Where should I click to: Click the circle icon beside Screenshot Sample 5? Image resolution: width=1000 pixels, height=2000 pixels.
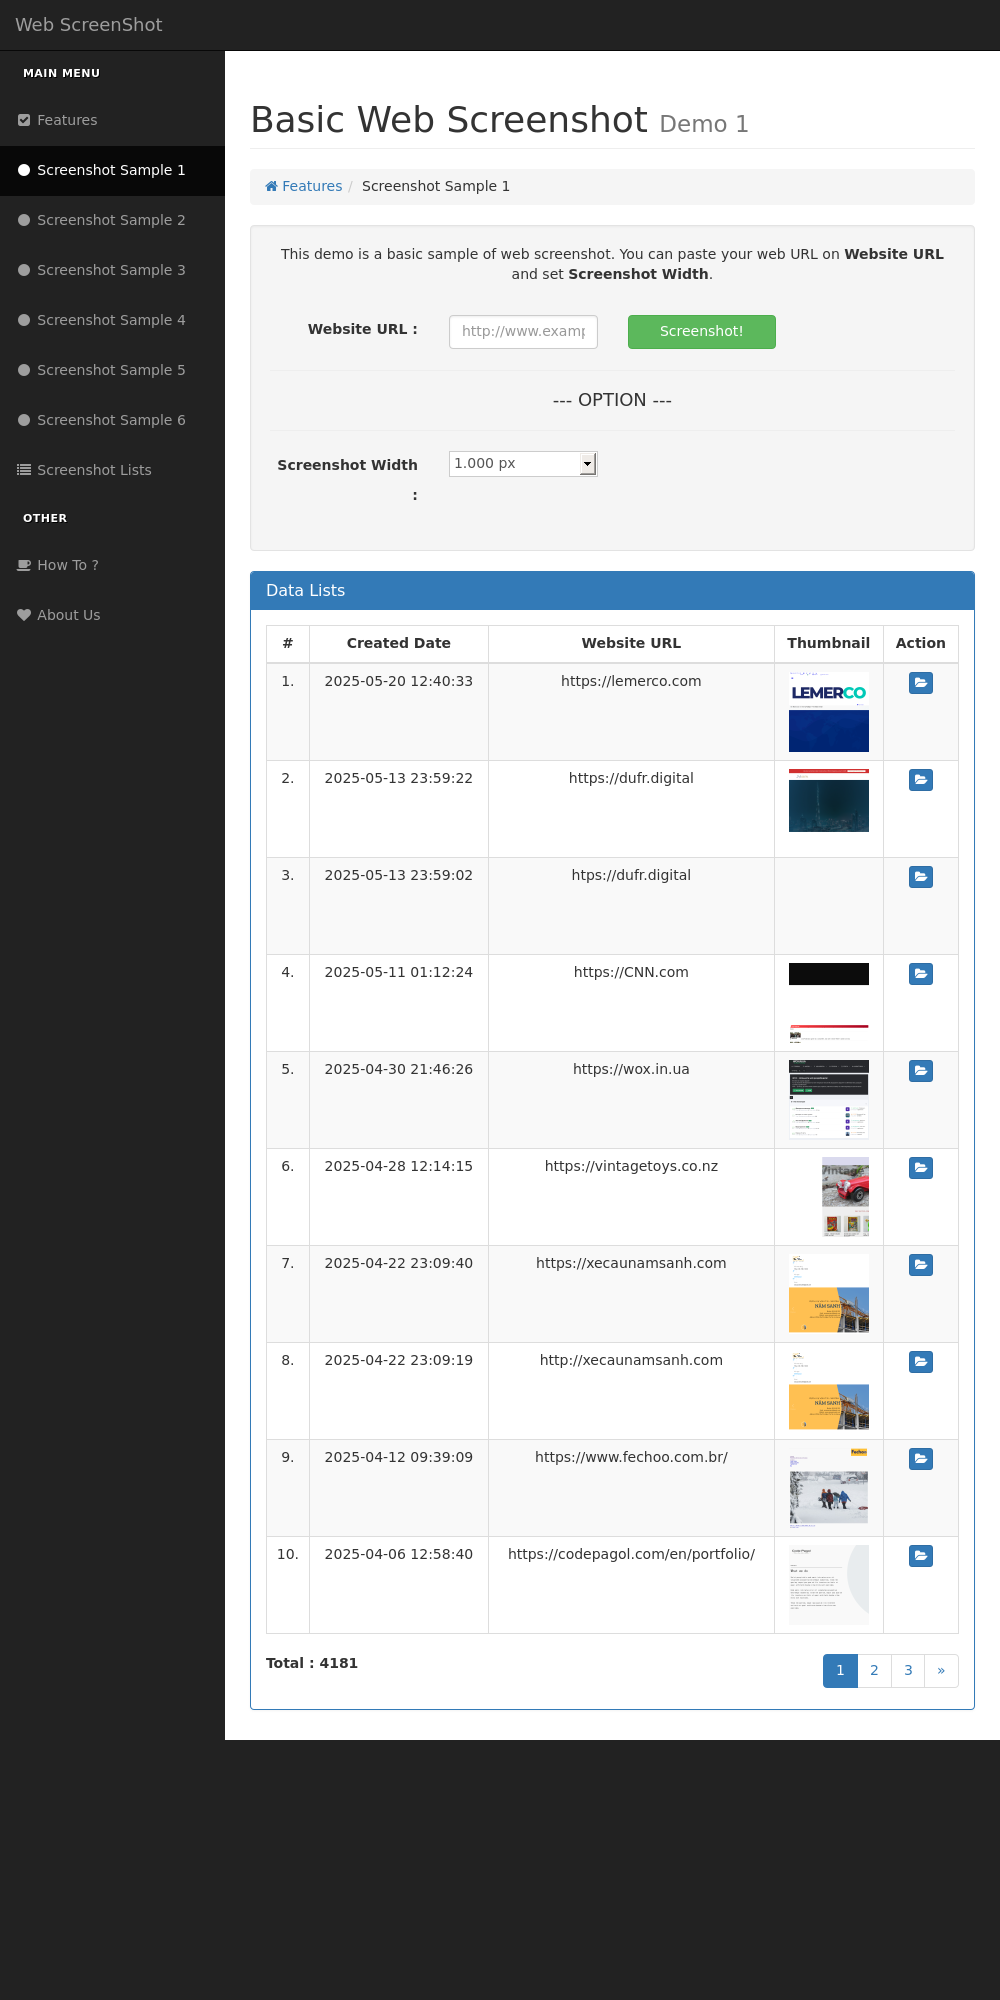coord(24,370)
